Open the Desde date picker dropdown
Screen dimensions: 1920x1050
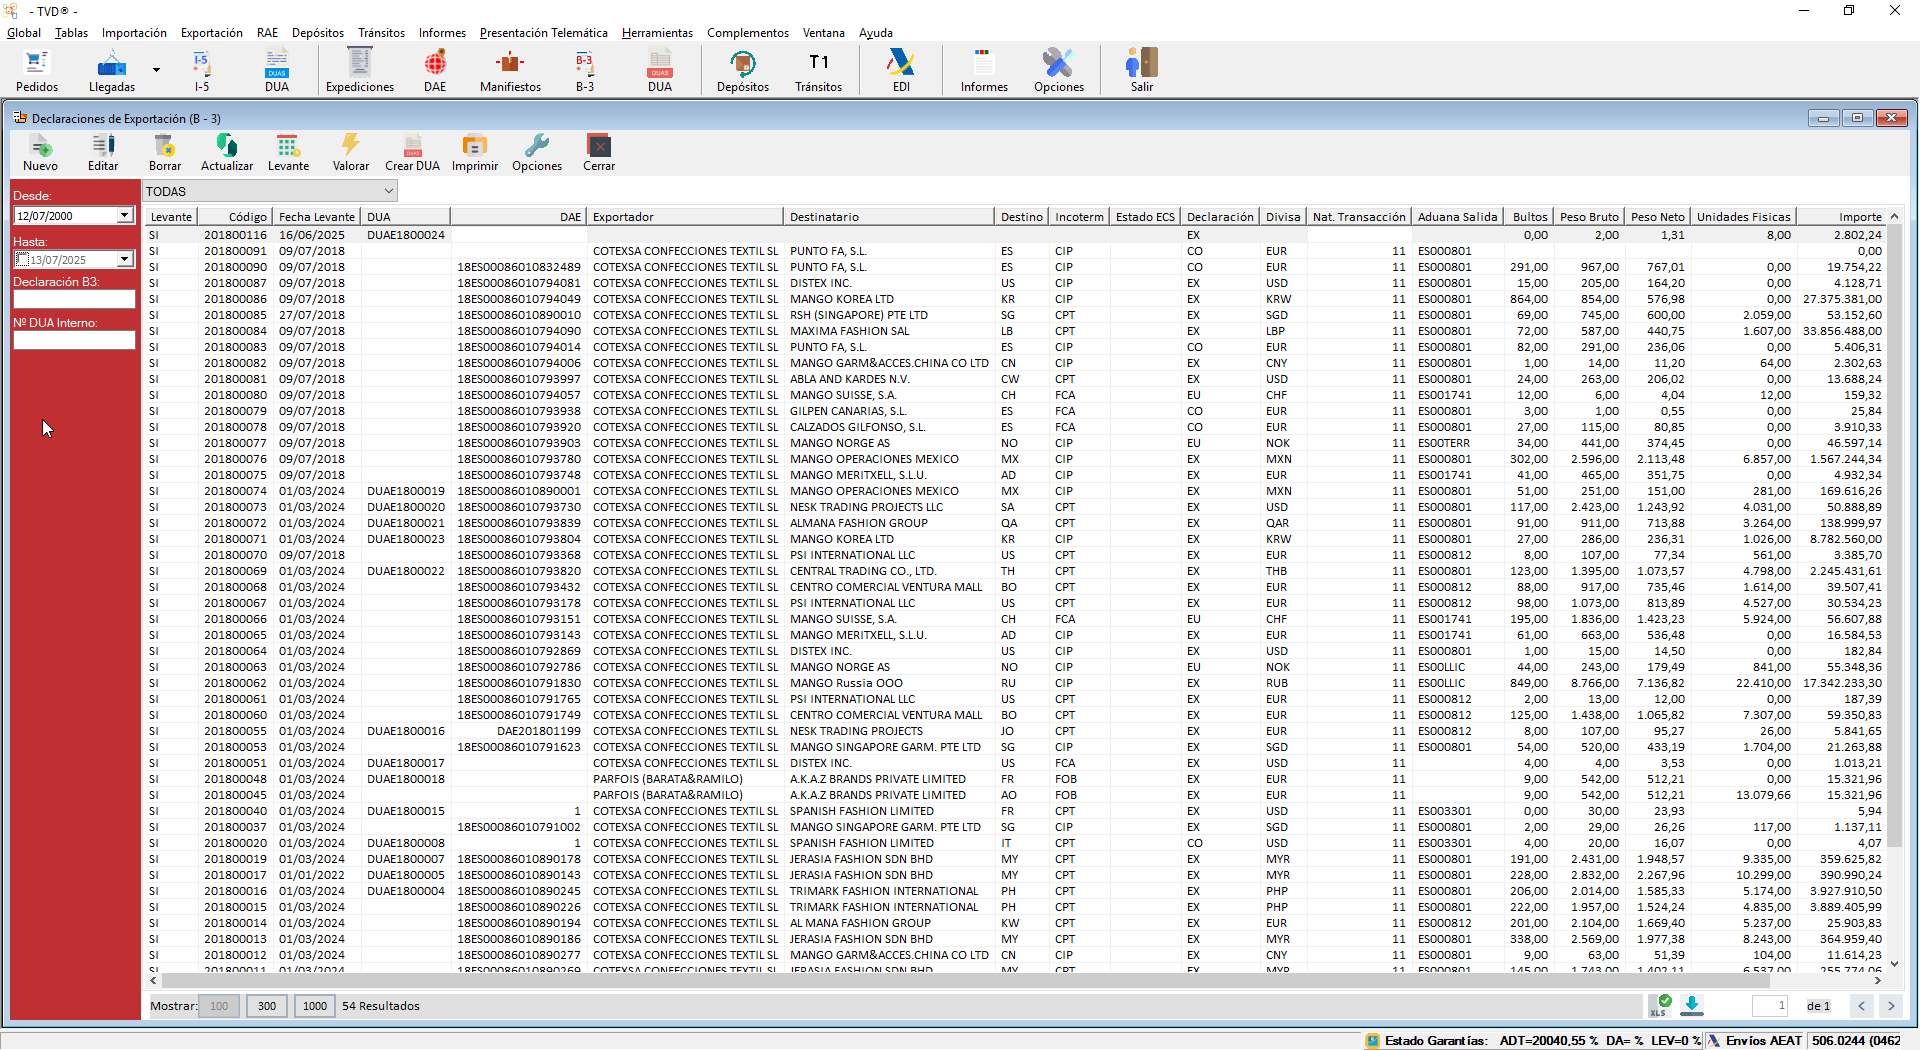pos(124,216)
